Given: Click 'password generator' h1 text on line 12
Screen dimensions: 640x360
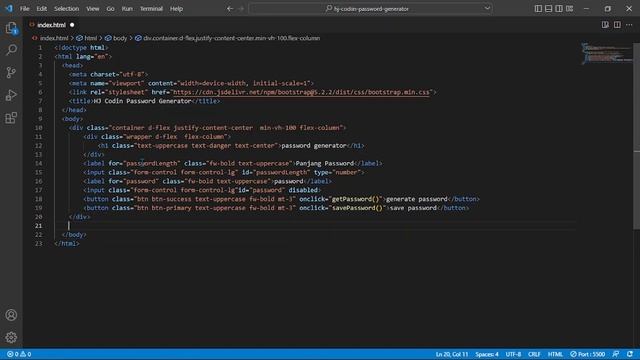Looking at the screenshot, I should [x=313, y=146].
